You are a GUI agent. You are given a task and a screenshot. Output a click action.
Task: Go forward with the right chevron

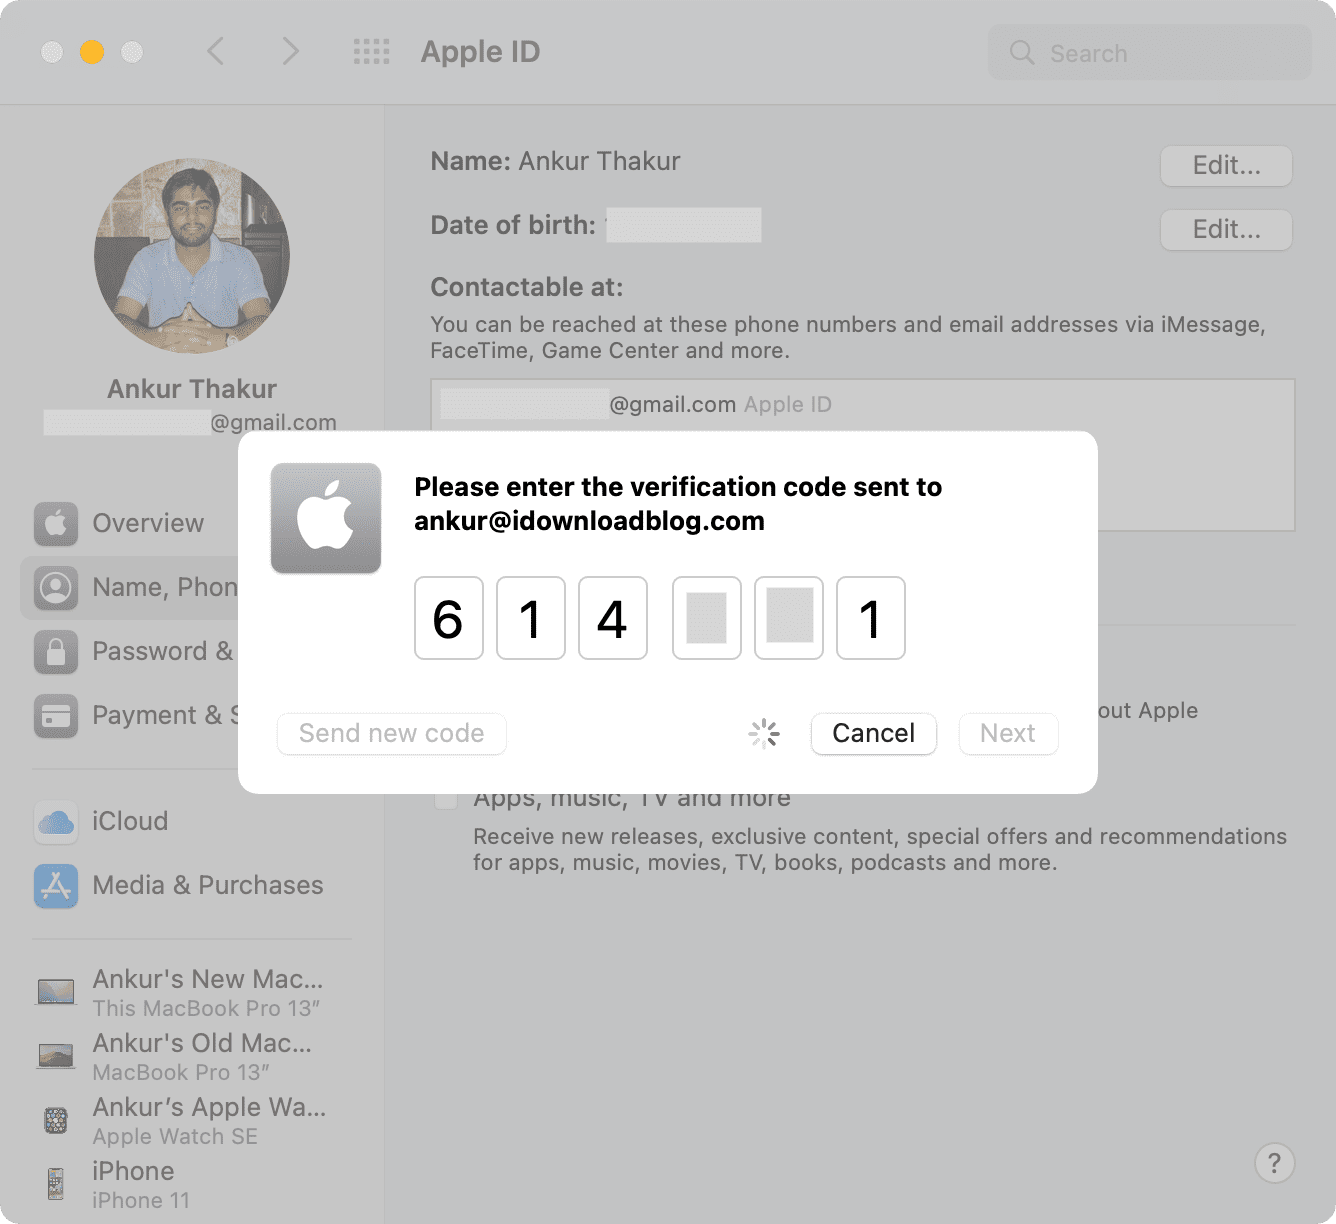pyautogui.click(x=290, y=51)
